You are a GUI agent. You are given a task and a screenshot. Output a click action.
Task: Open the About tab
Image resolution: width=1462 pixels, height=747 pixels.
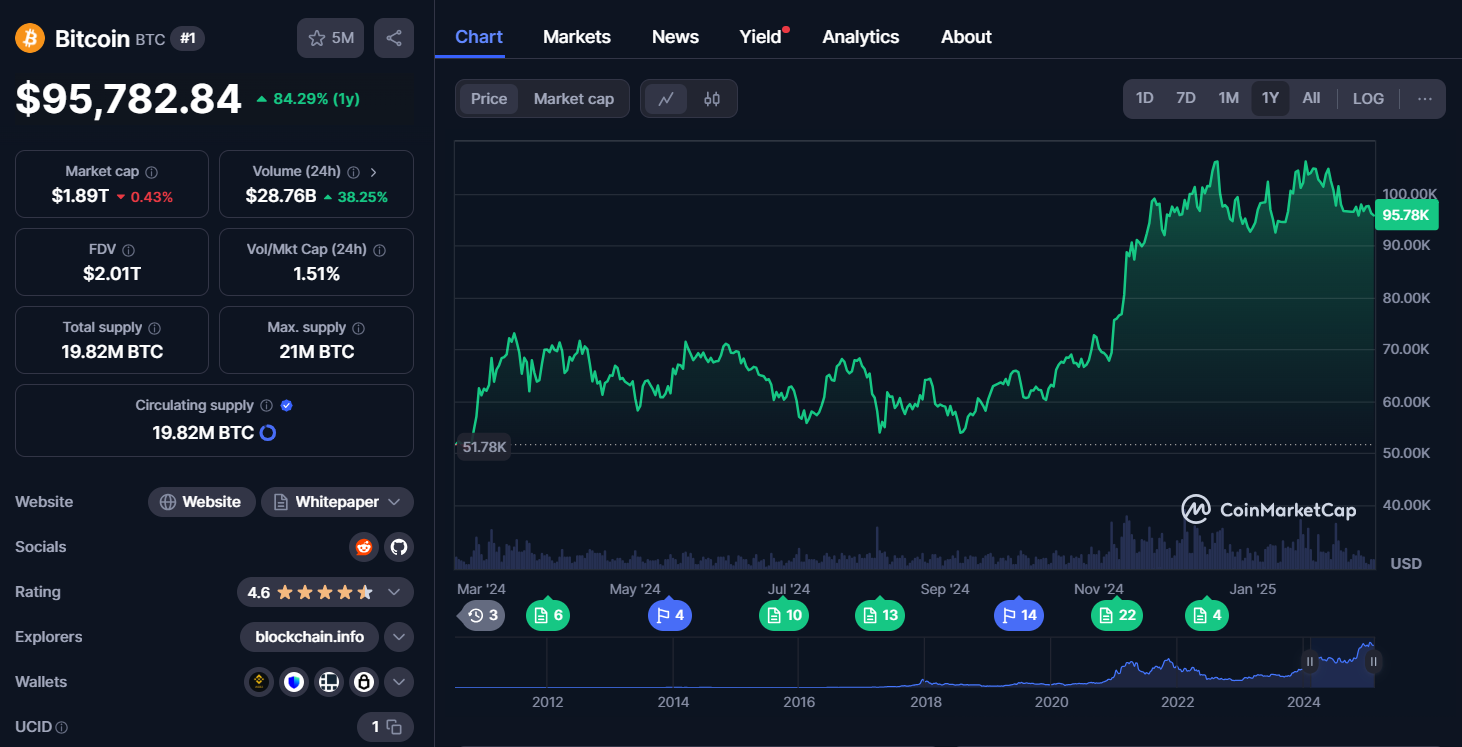966,37
